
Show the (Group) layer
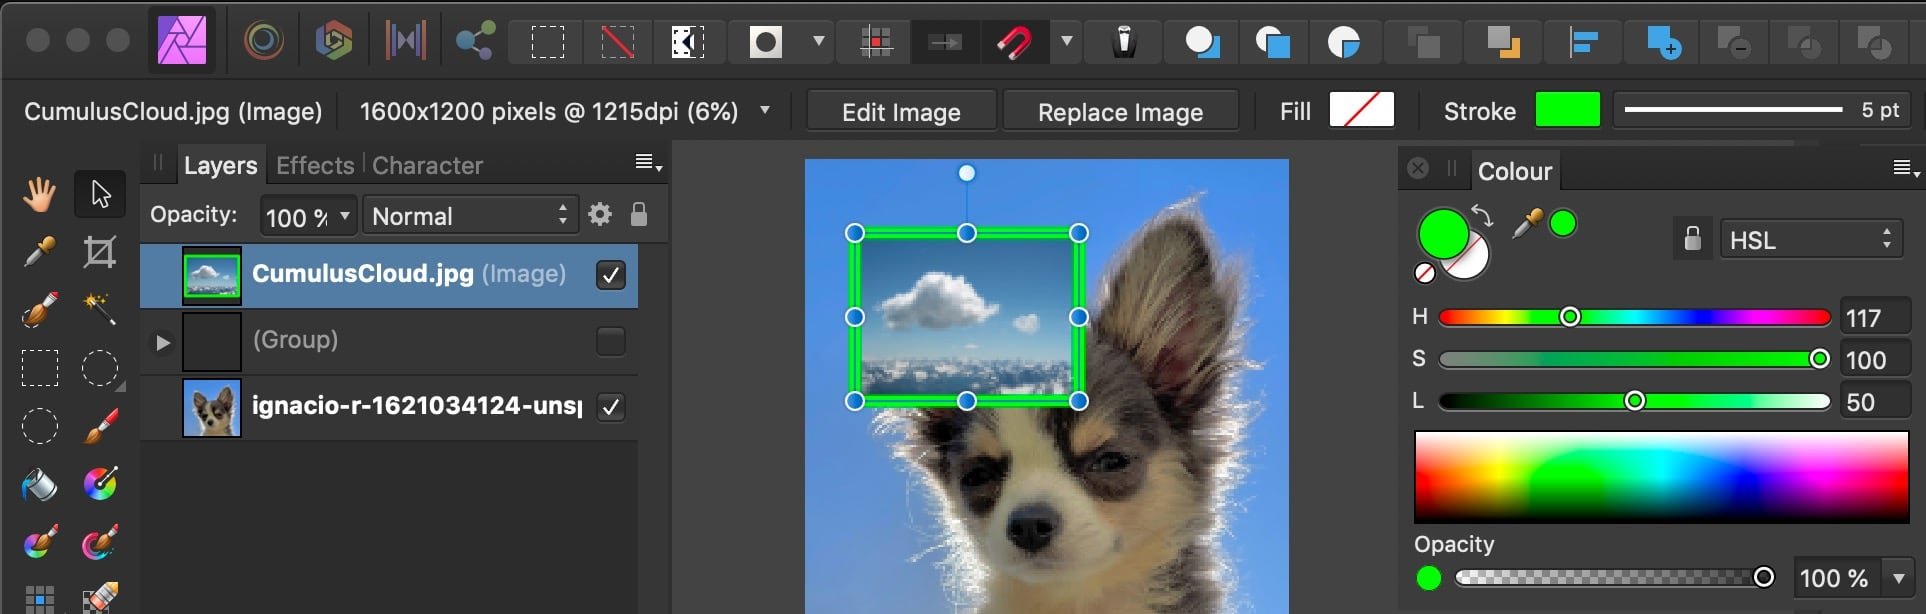click(610, 341)
